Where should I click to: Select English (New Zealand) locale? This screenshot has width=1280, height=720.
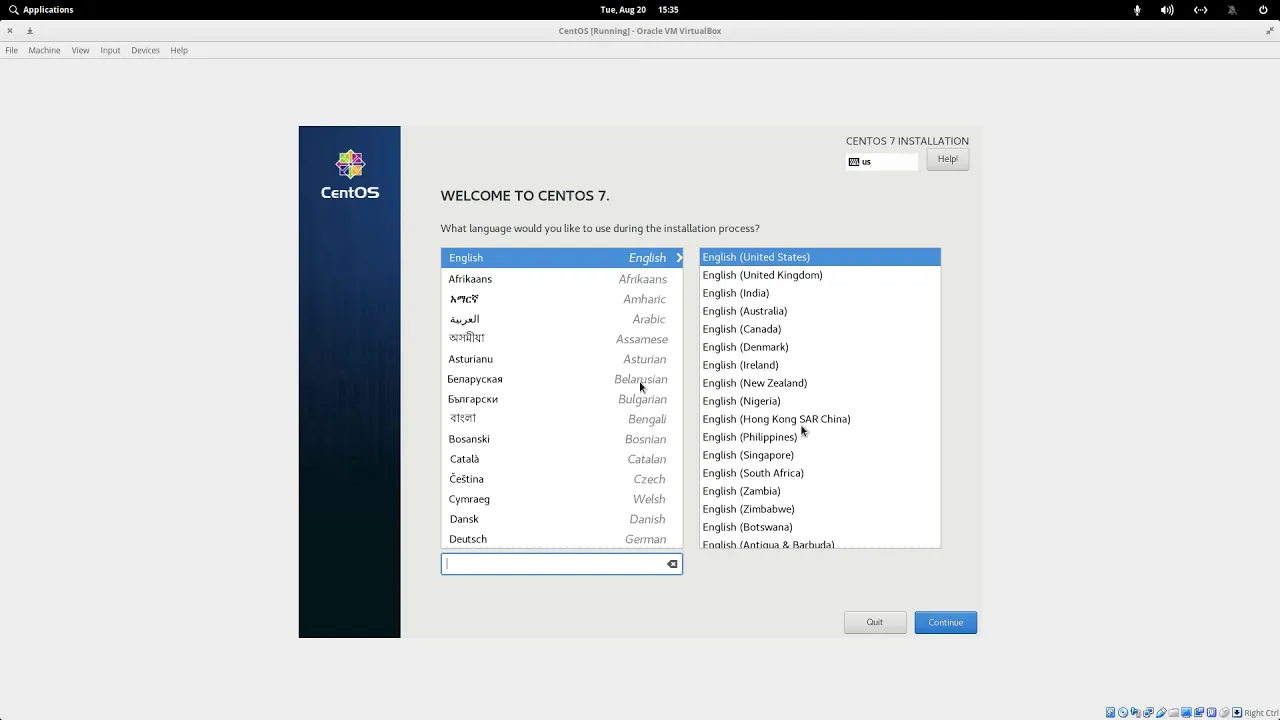click(820, 383)
